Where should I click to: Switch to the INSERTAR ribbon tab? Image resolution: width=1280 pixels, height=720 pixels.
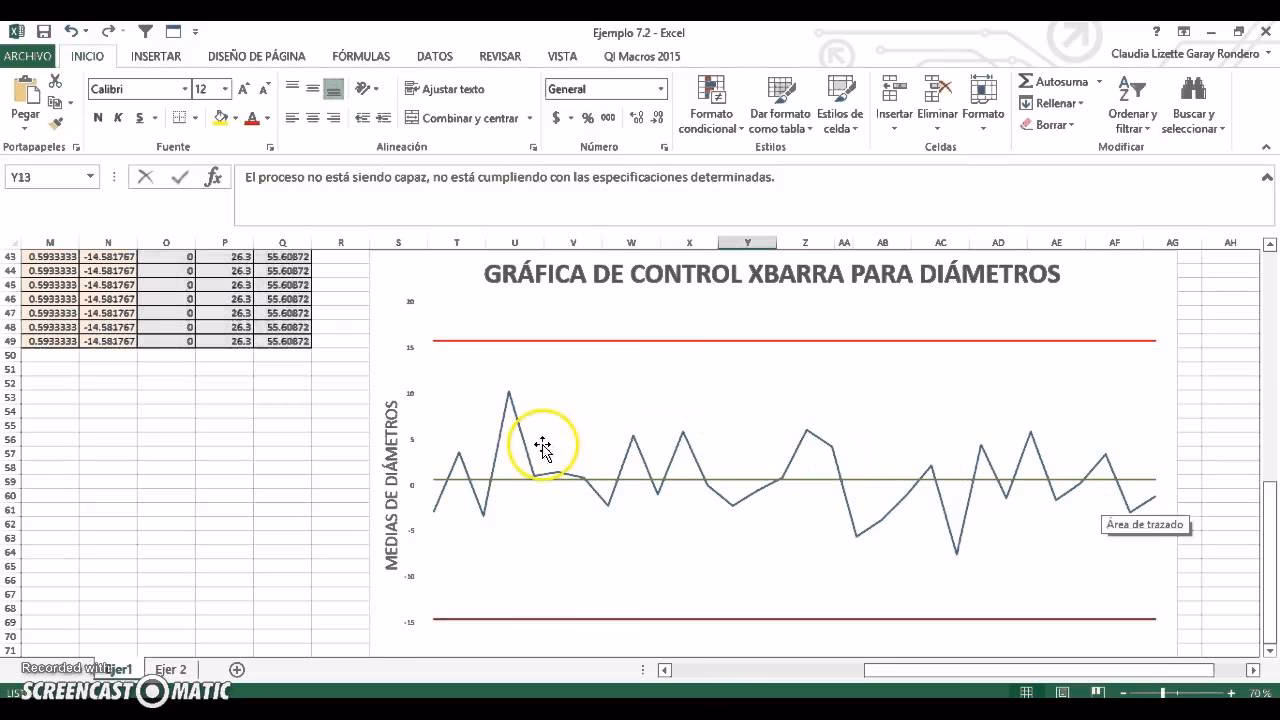tap(155, 56)
